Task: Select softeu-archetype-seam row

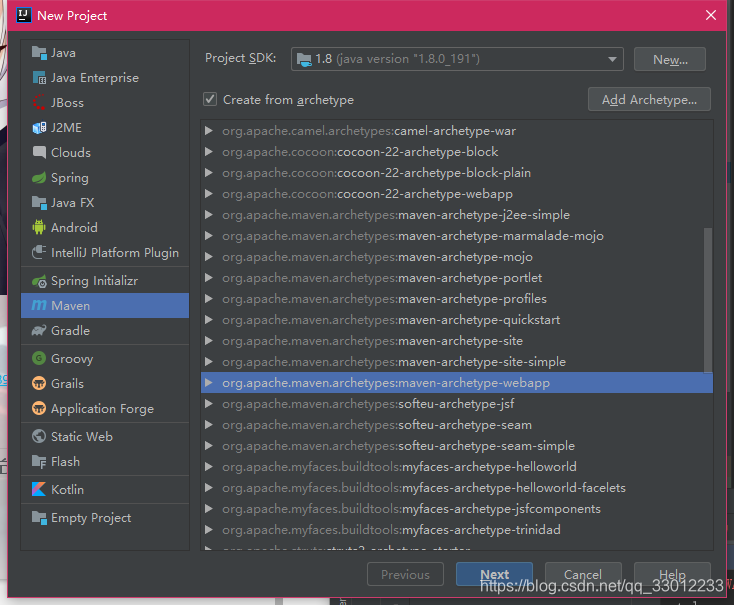Action: tap(457, 425)
